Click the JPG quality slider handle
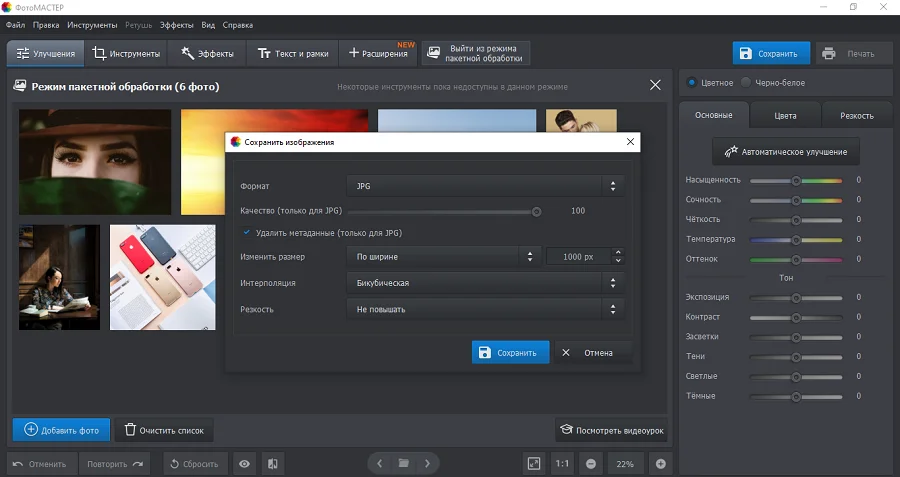 537,211
